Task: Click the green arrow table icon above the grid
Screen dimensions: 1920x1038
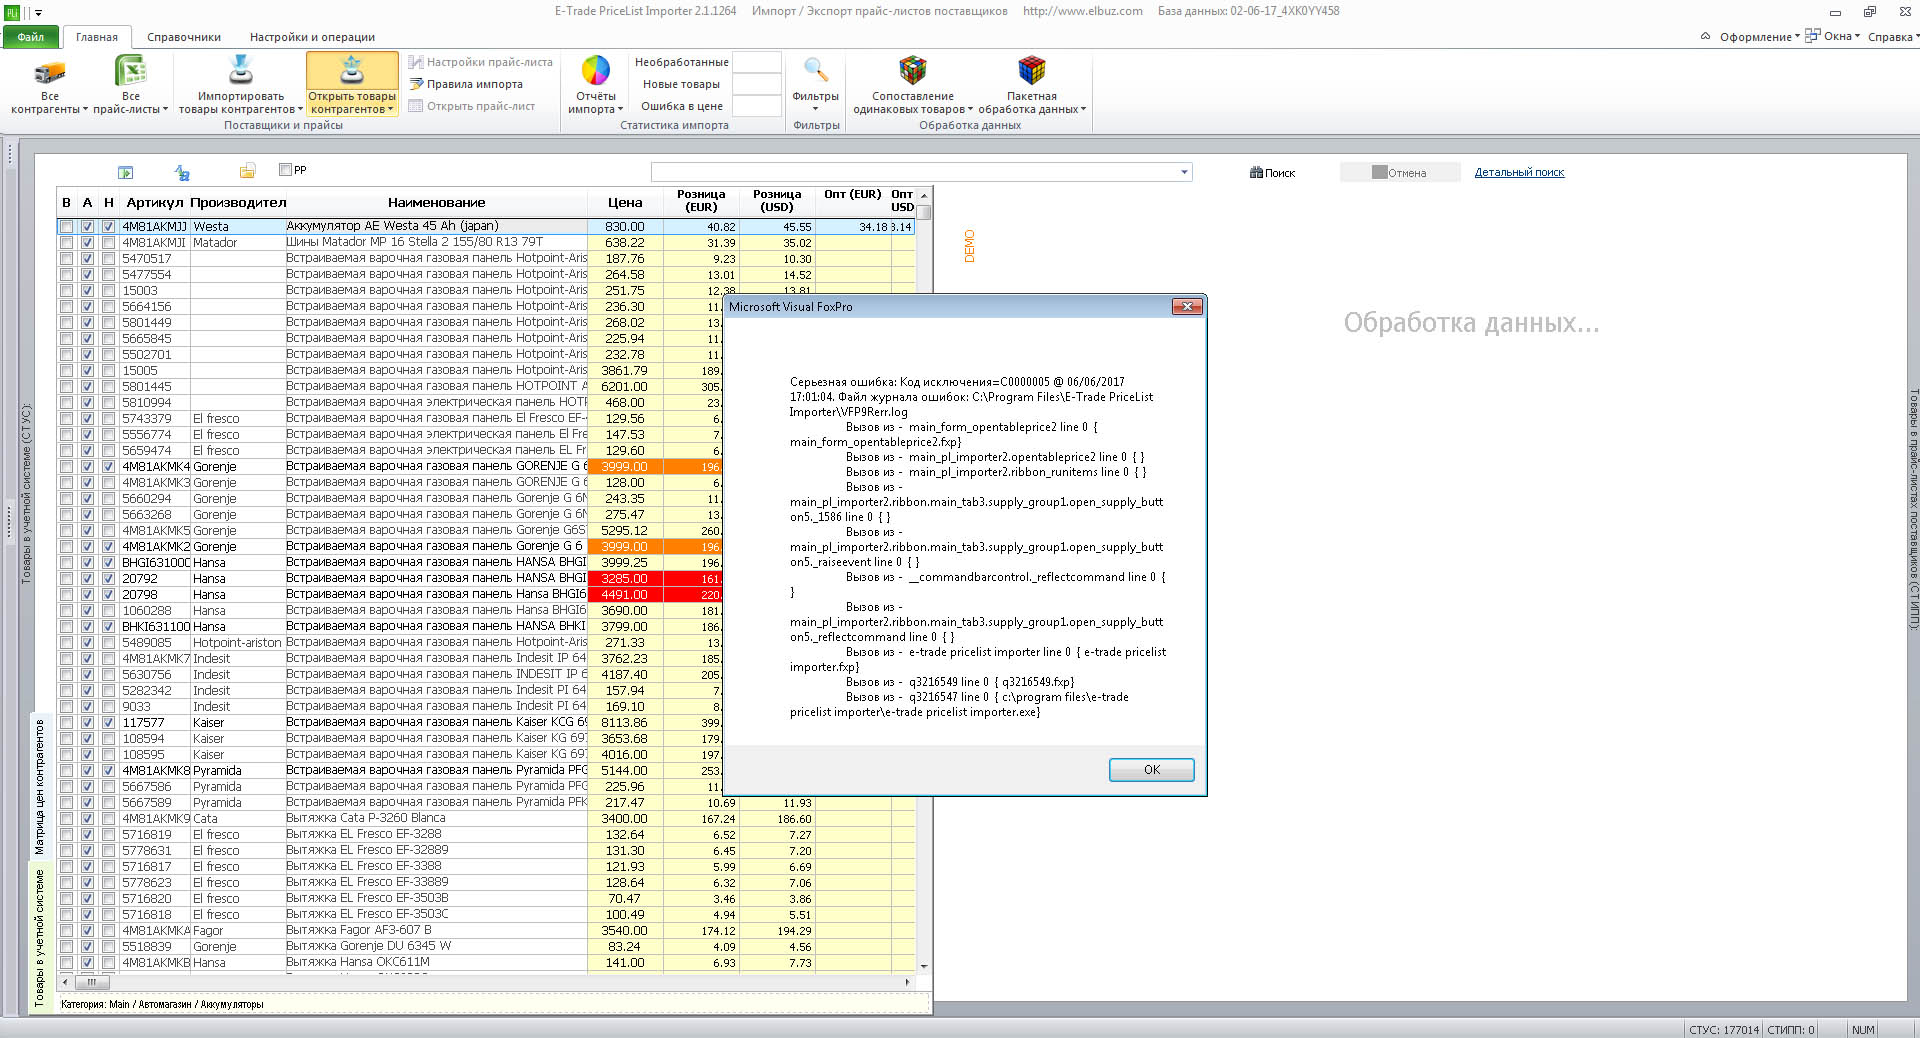Action: (125, 173)
